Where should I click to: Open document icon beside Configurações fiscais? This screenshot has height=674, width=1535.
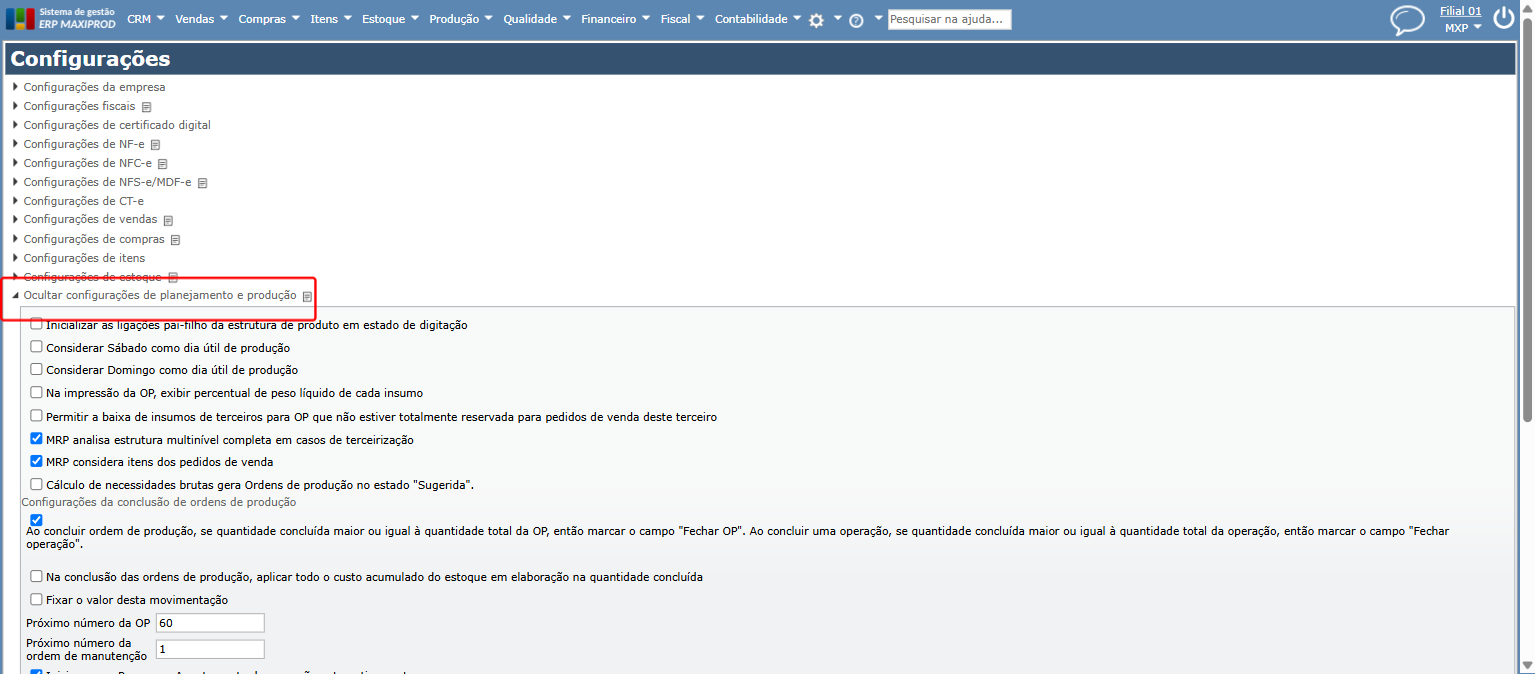coord(147,107)
